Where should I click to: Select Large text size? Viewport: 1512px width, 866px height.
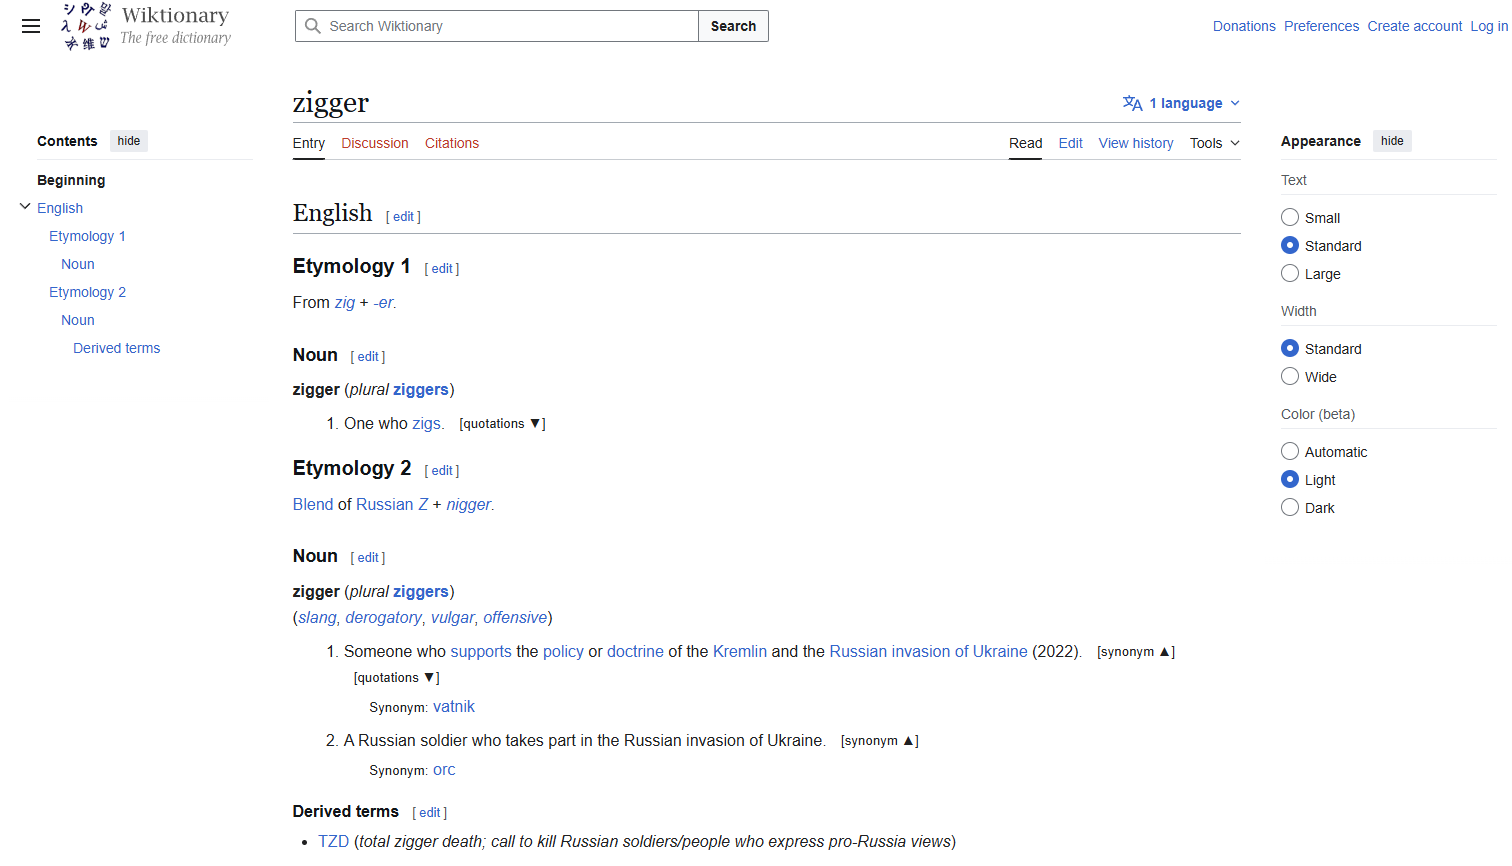coord(1290,273)
